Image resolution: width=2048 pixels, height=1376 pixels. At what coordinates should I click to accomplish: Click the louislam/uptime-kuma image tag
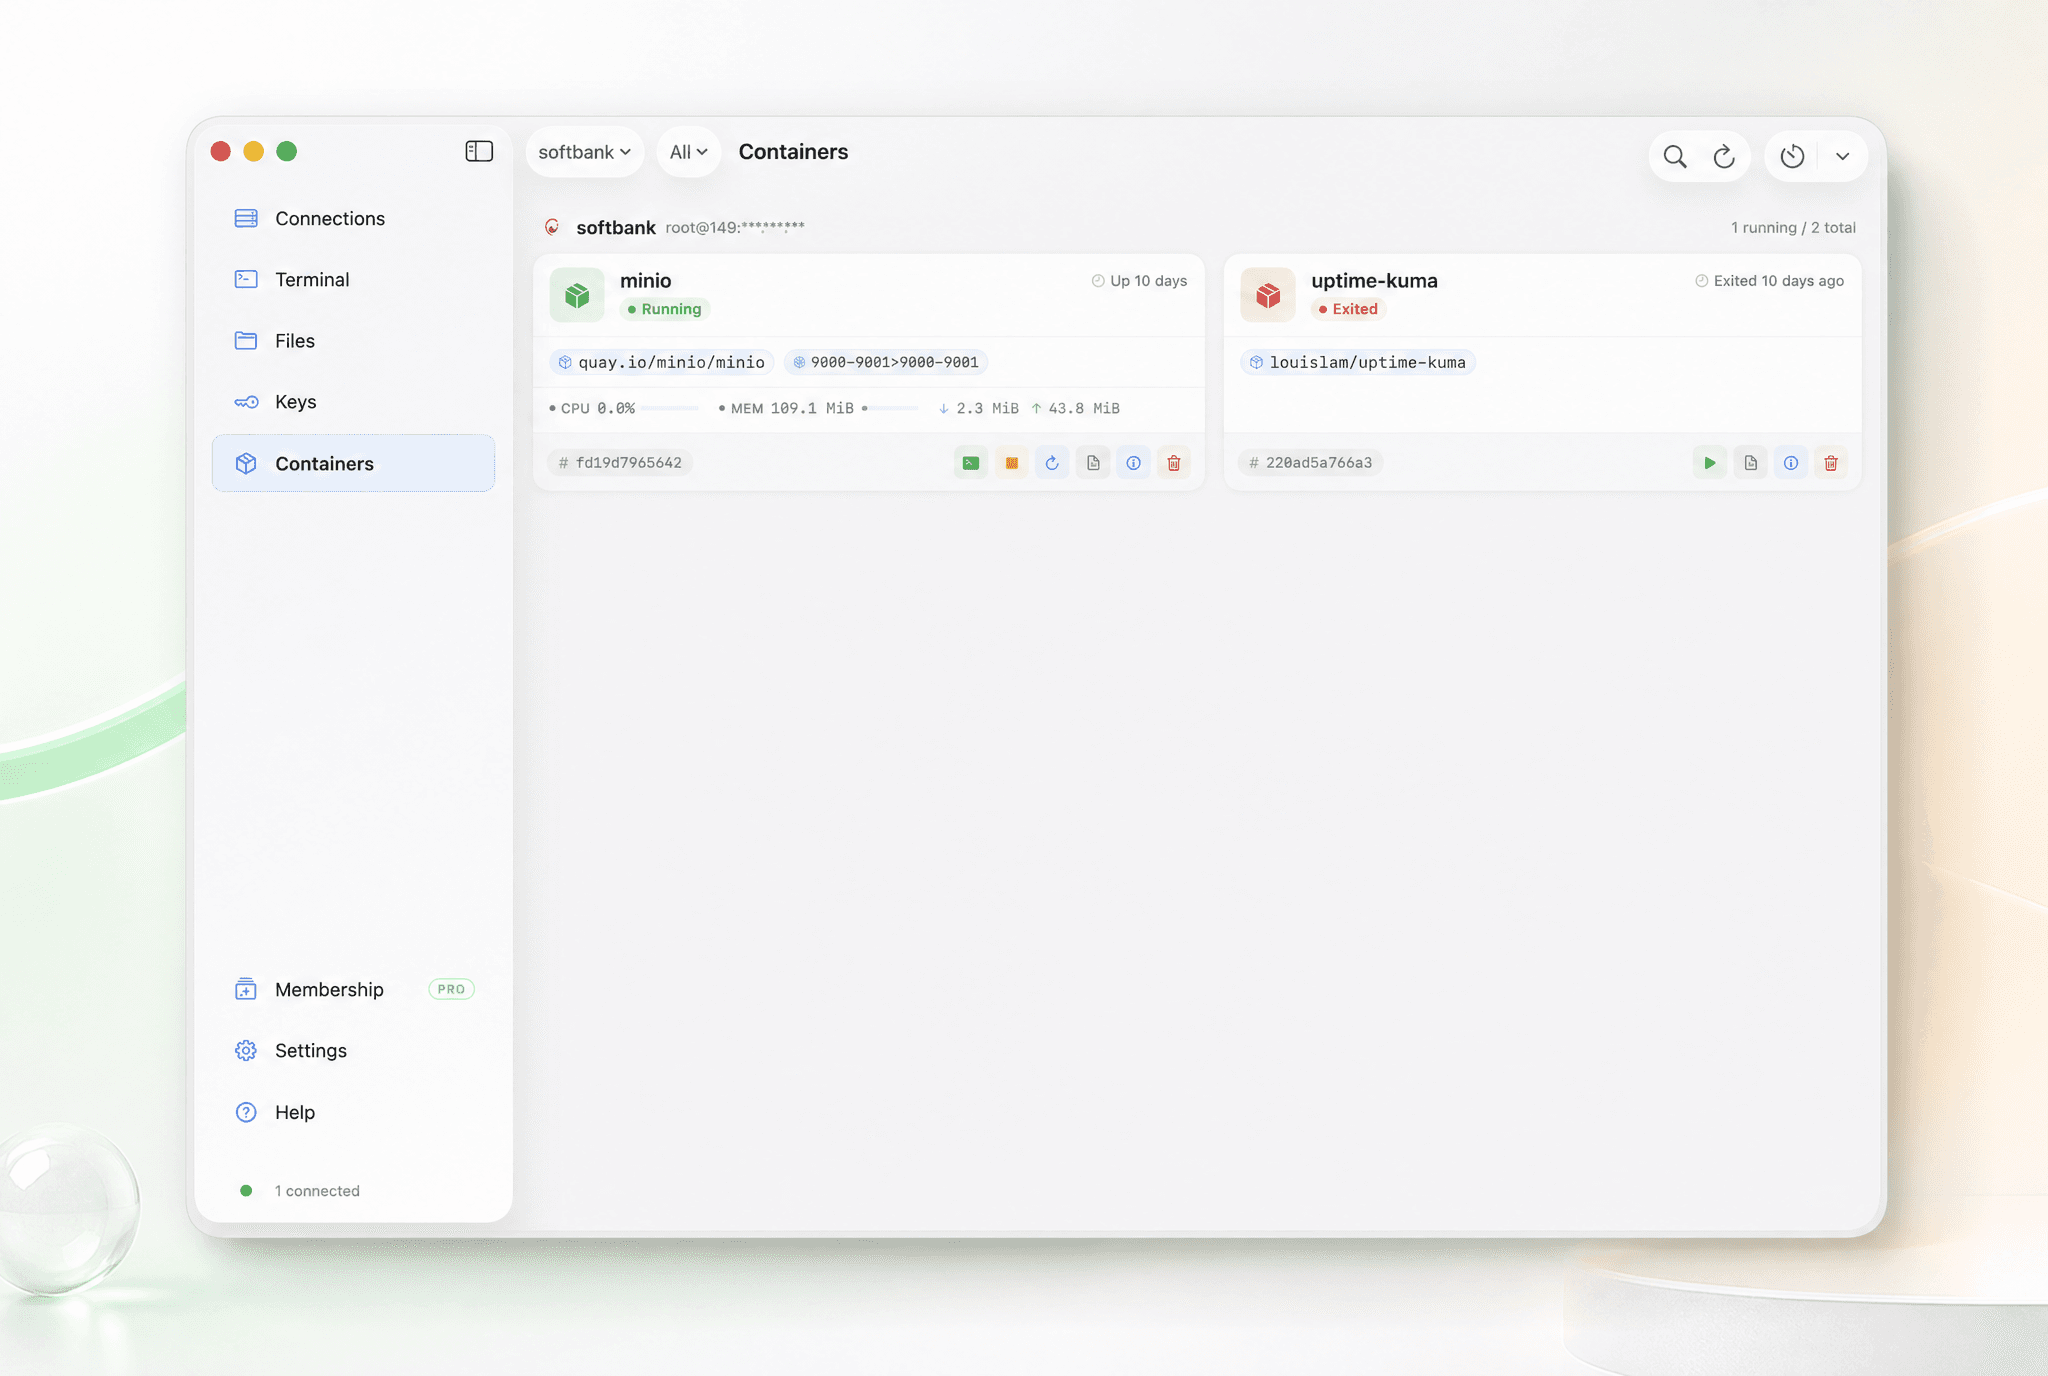(x=1358, y=362)
